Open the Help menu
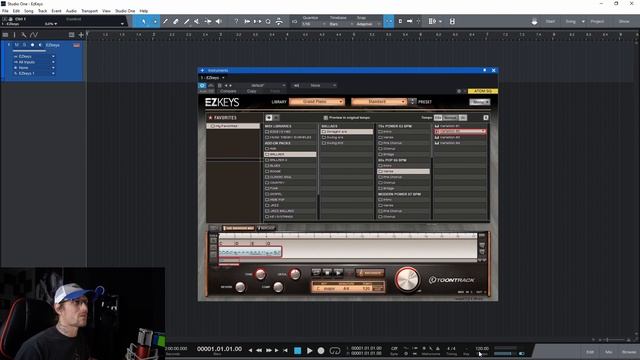Image resolution: width=640 pixels, height=360 pixels. (x=144, y=11)
